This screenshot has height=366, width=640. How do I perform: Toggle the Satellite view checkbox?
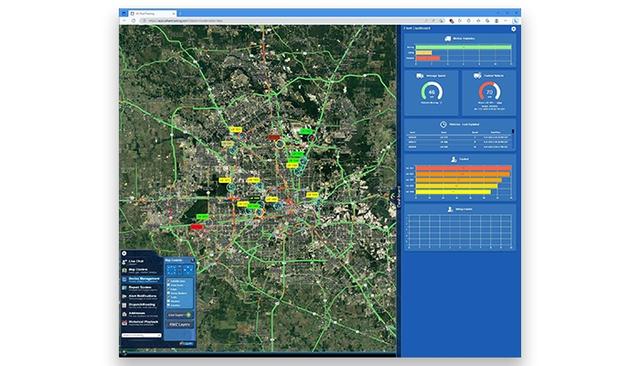pos(168,281)
